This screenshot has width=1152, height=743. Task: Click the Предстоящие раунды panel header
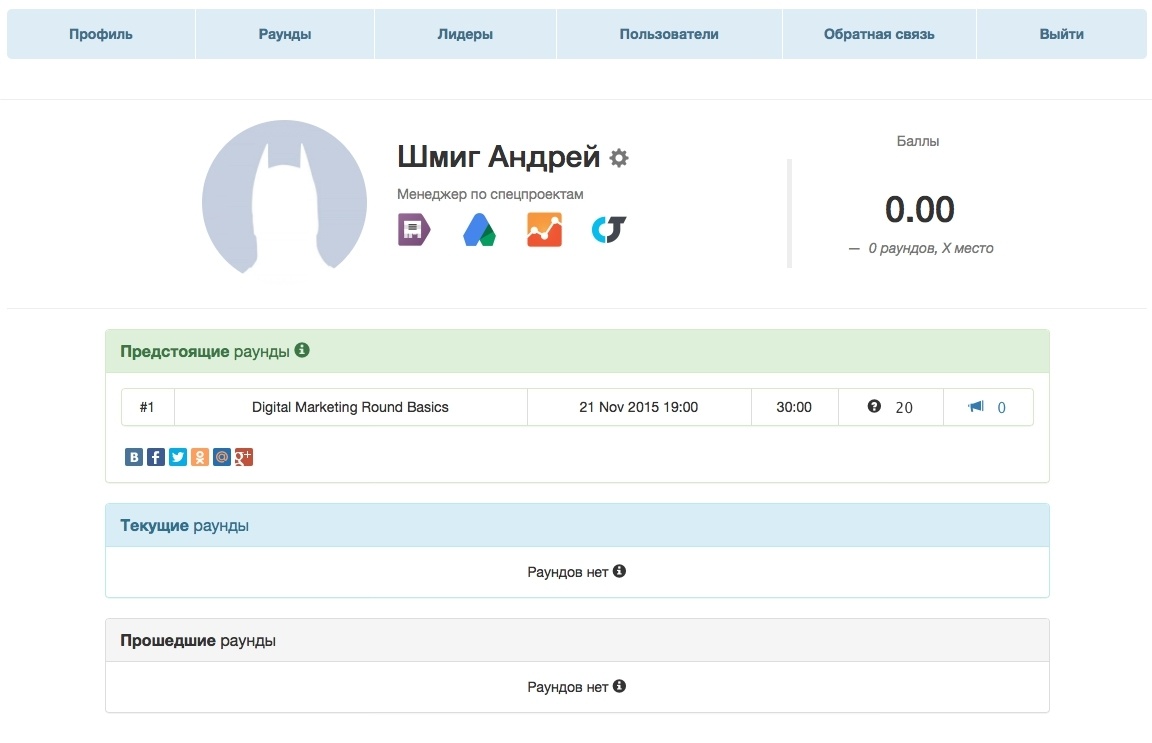coord(577,351)
